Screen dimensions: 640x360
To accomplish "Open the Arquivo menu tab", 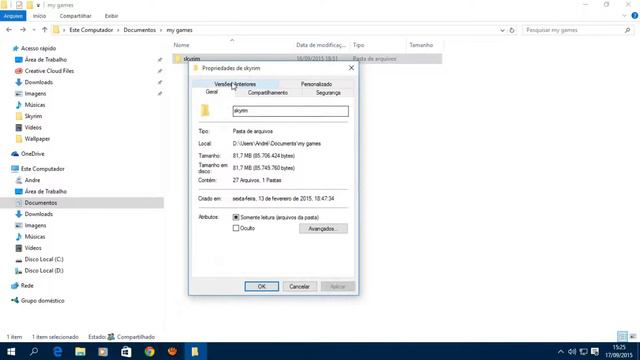I will [13, 16].
